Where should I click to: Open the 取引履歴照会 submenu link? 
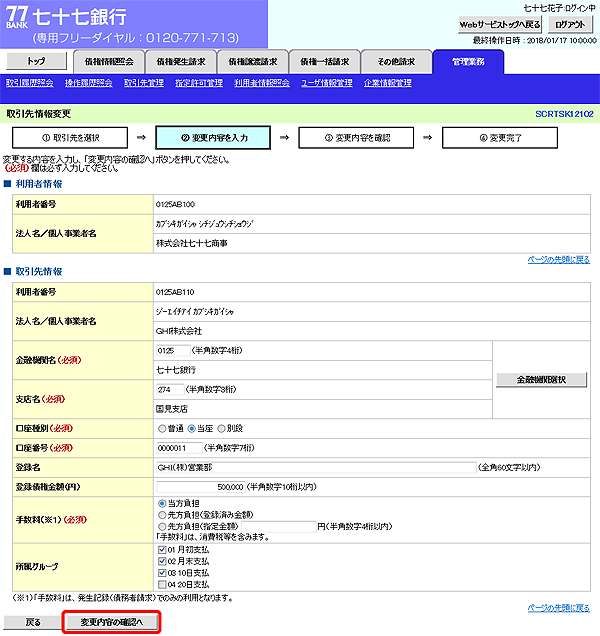30,83
